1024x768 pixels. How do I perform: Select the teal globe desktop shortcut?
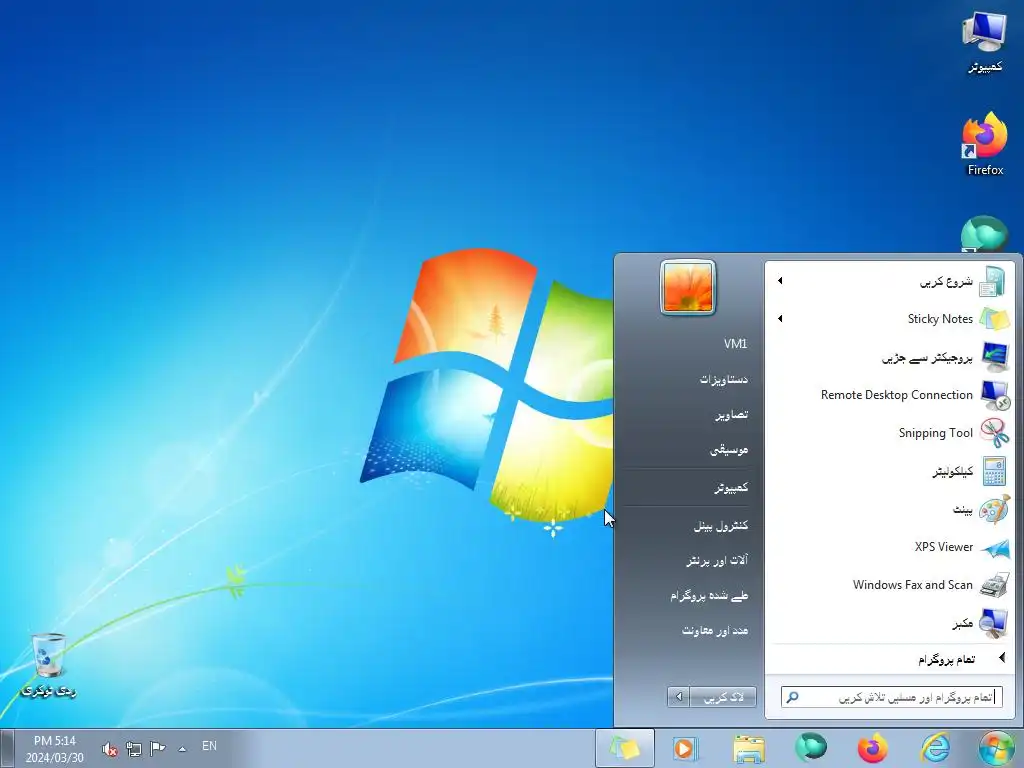pos(985,235)
